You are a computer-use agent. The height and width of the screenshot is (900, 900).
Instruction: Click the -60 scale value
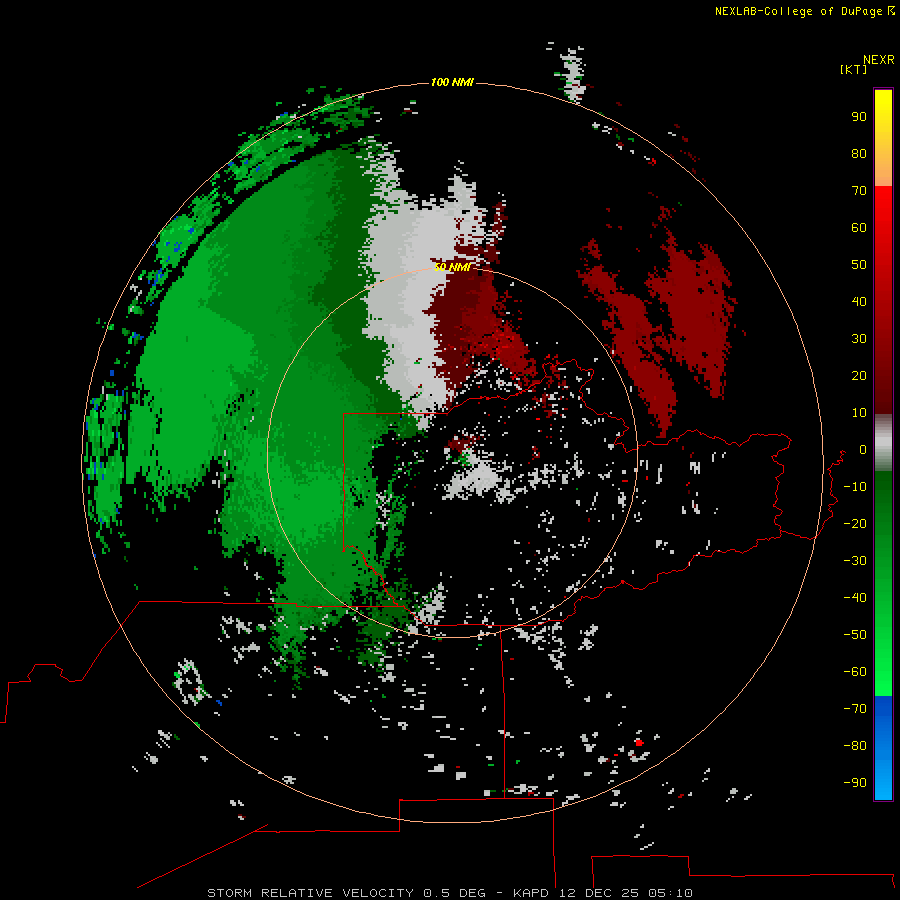coord(855,672)
